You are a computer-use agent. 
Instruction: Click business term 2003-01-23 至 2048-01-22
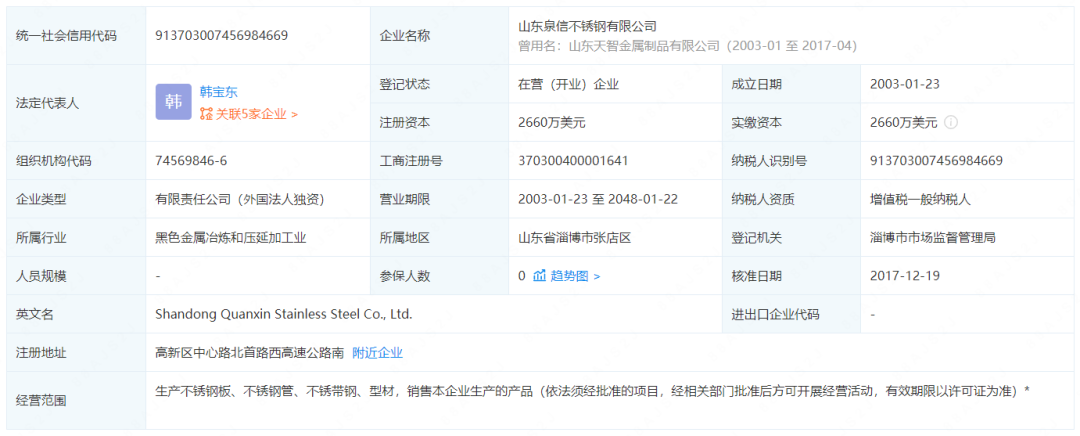coord(598,200)
